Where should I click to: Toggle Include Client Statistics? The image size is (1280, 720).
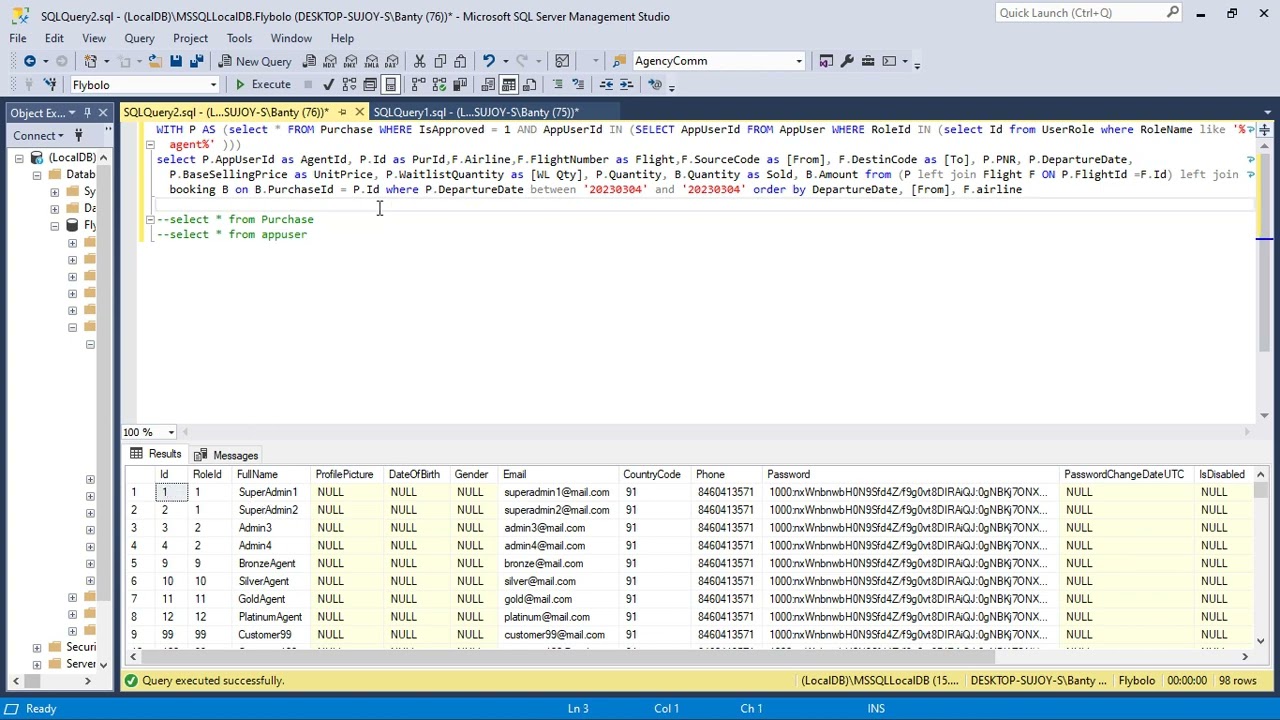[459, 85]
